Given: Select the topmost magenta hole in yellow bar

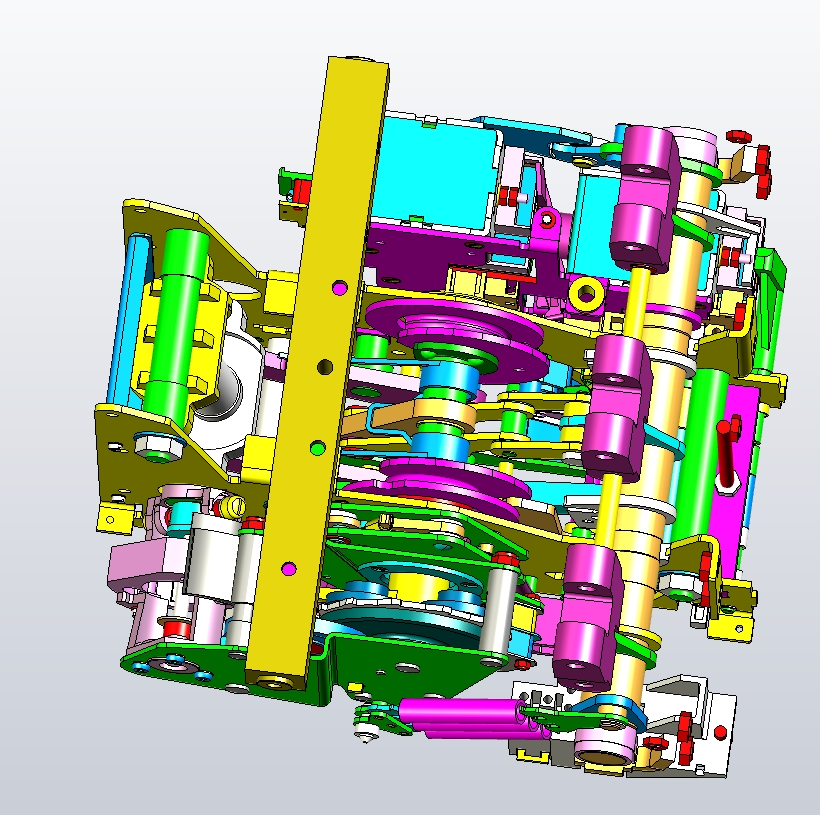Looking at the screenshot, I should tap(340, 287).
